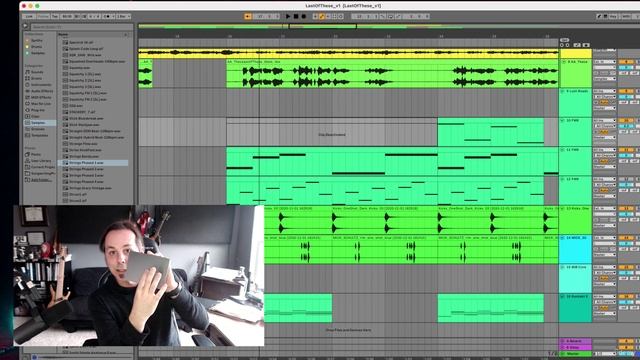Click the browser search field

tap(82, 27)
